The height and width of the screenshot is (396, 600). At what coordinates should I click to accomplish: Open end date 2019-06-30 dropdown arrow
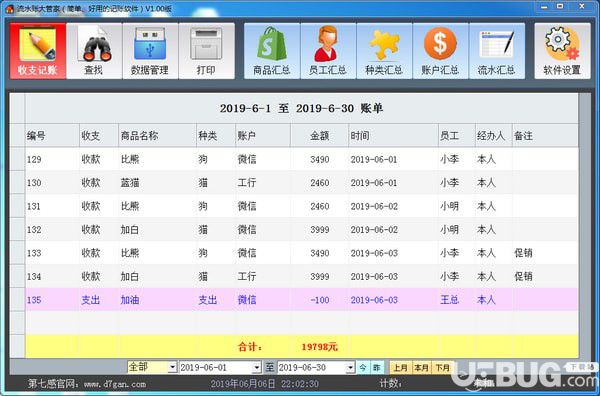350,368
